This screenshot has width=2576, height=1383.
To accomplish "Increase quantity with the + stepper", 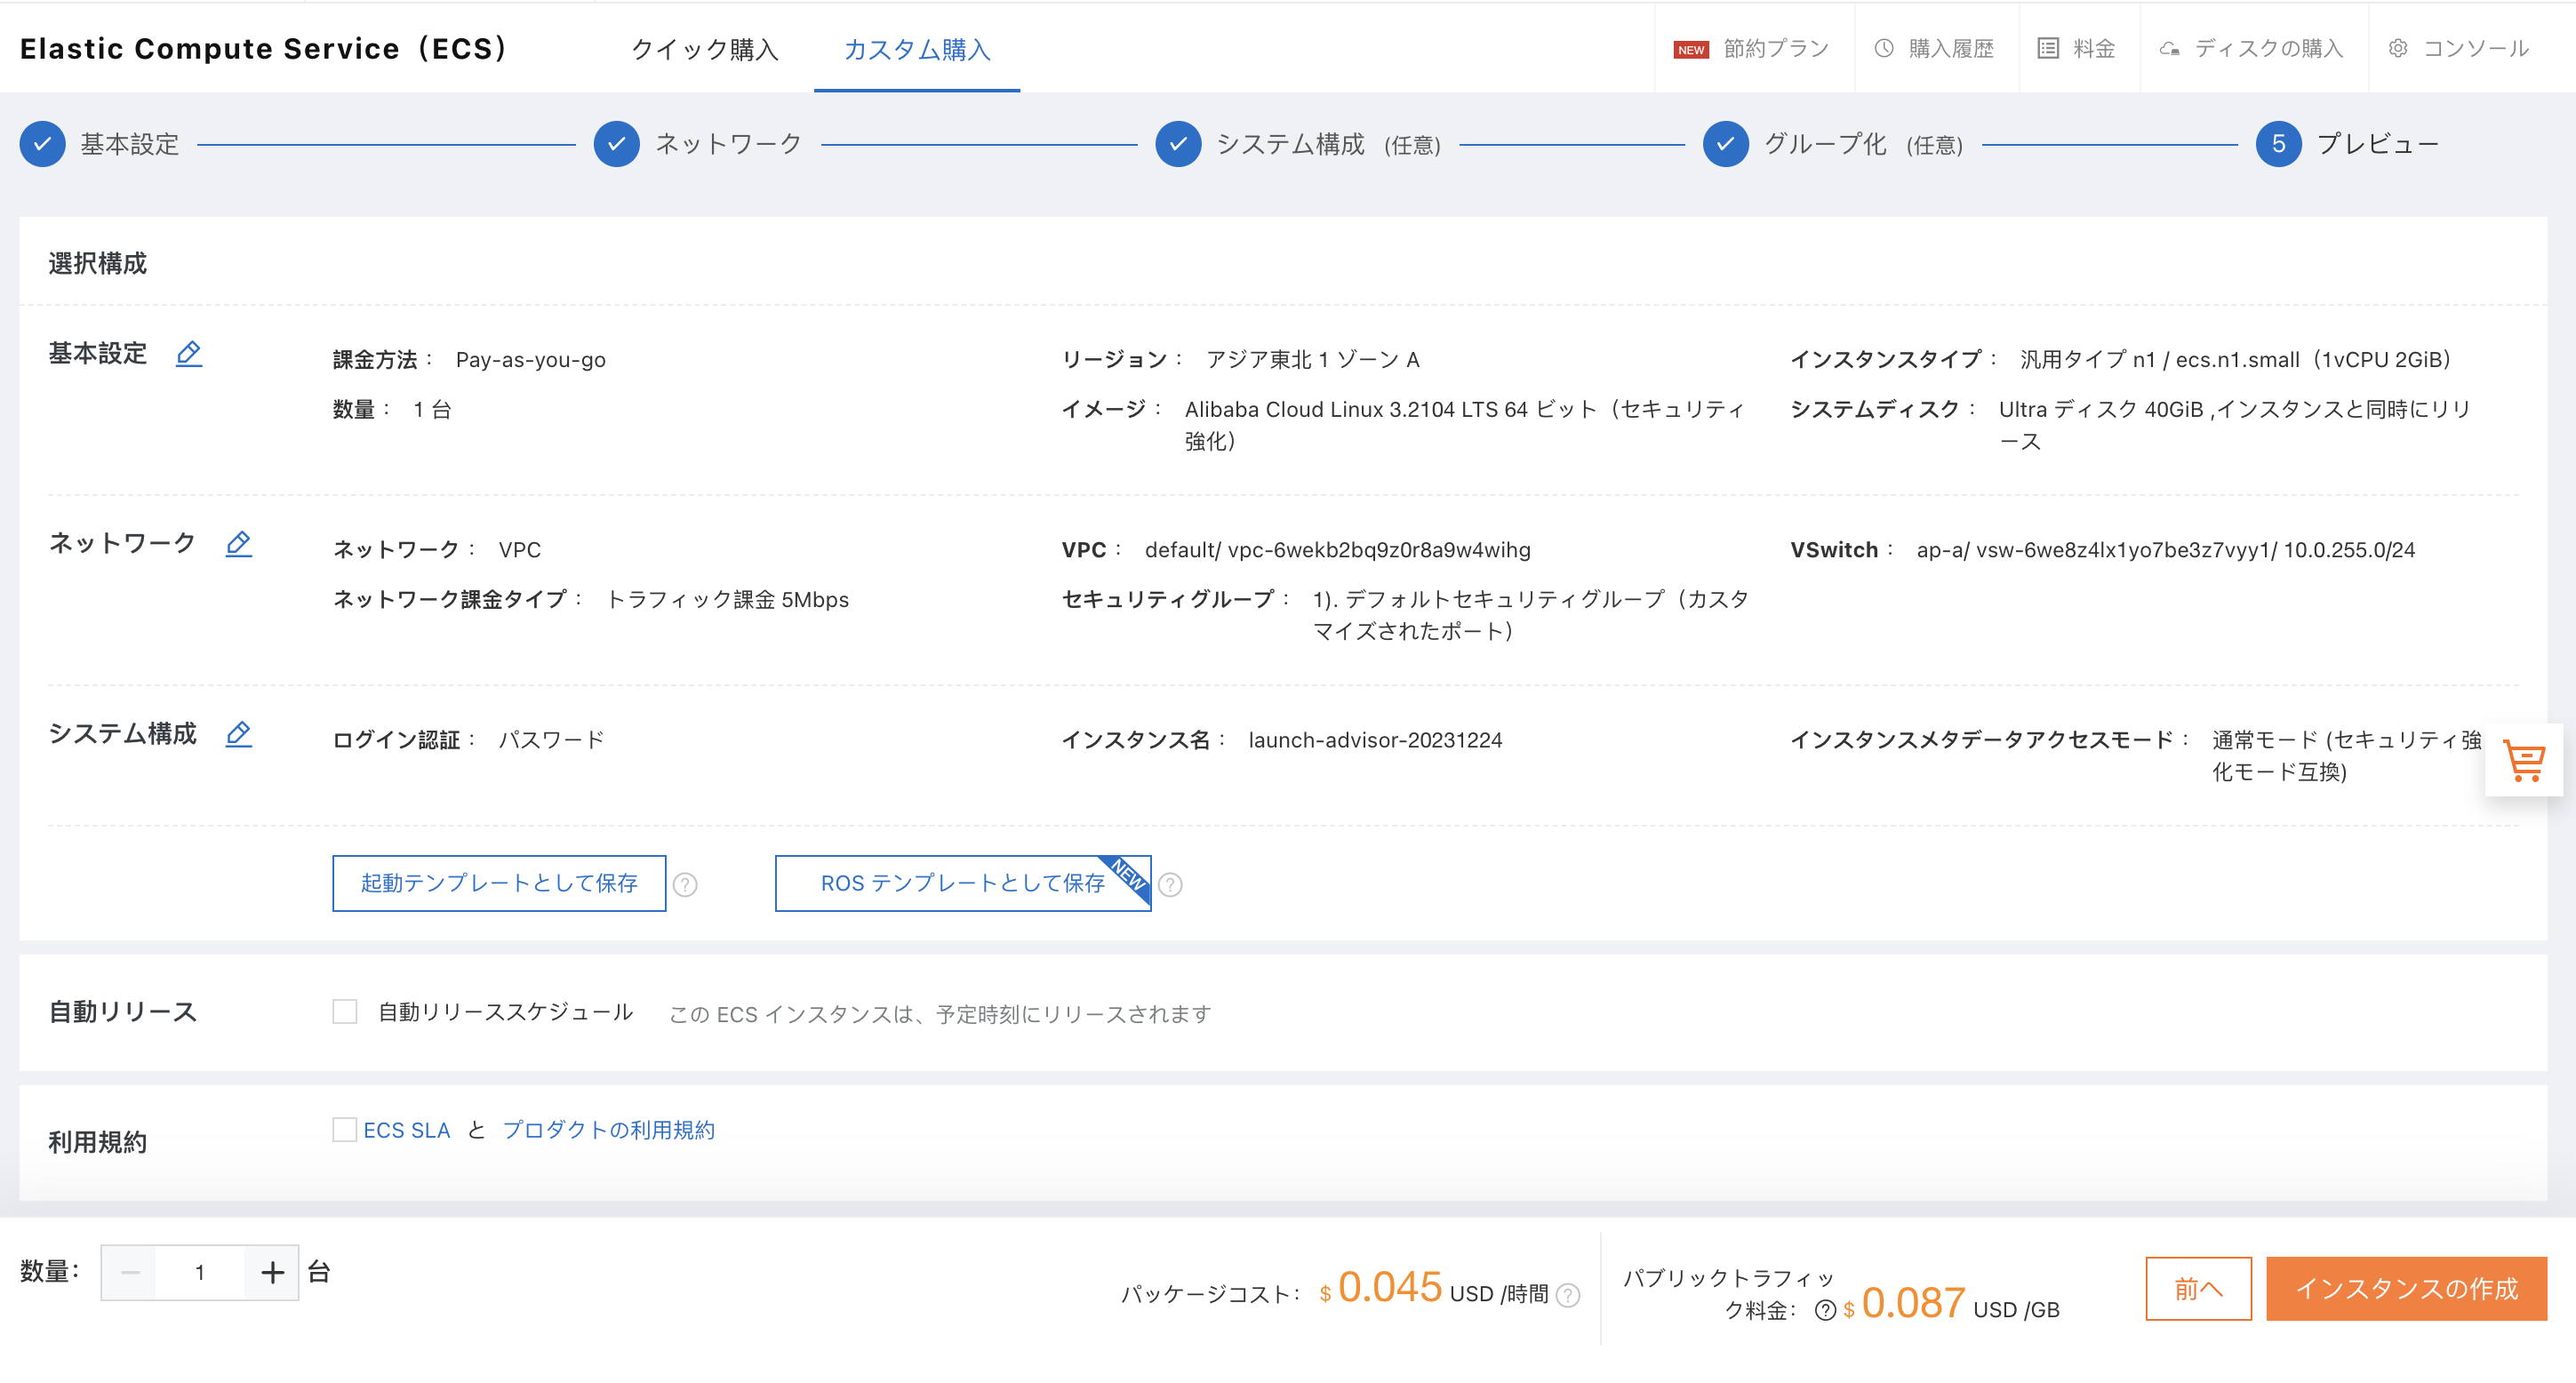I will coord(271,1272).
